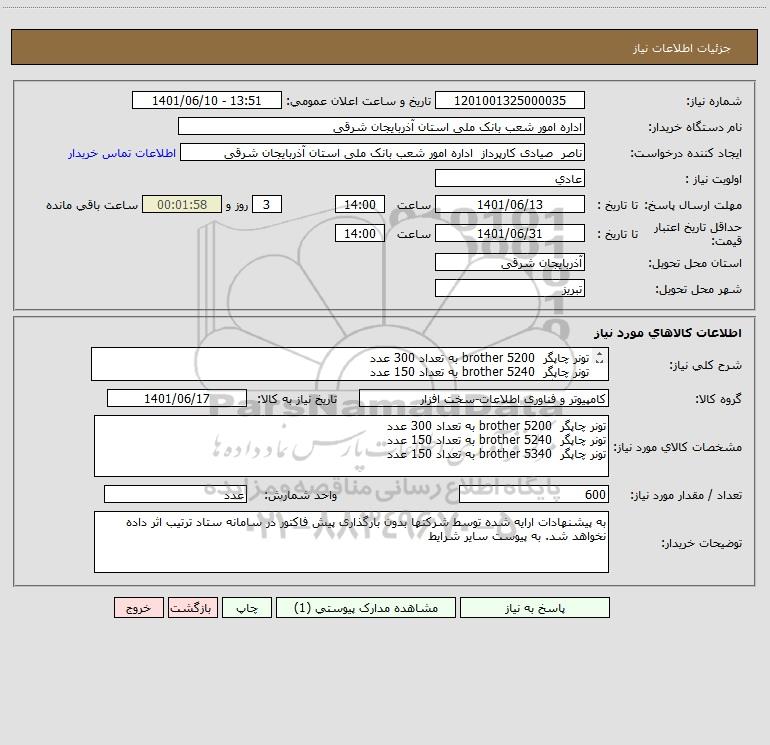Click the اولویت نیاز field عادی
Screen dimensions: 770x745
[x=510, y=178]
